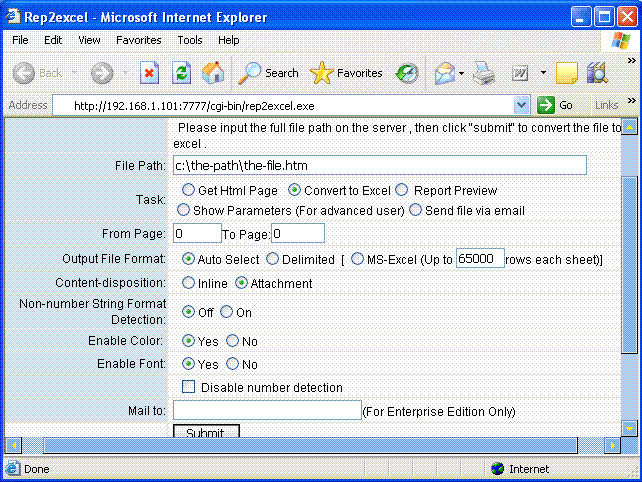
Task: Click the Links toolbar label
Action: tap(606, 105)
